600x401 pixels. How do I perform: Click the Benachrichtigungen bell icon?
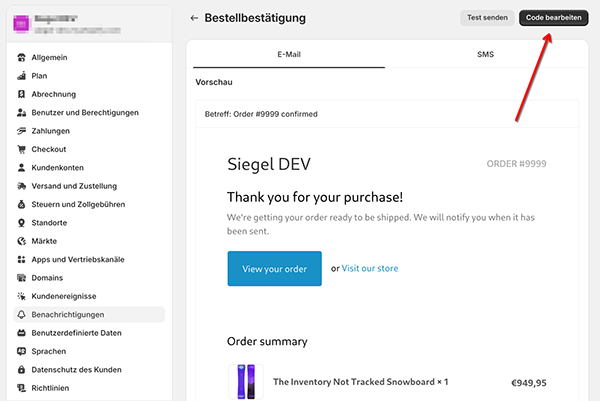pyautogui.click(x=22, y=314)
